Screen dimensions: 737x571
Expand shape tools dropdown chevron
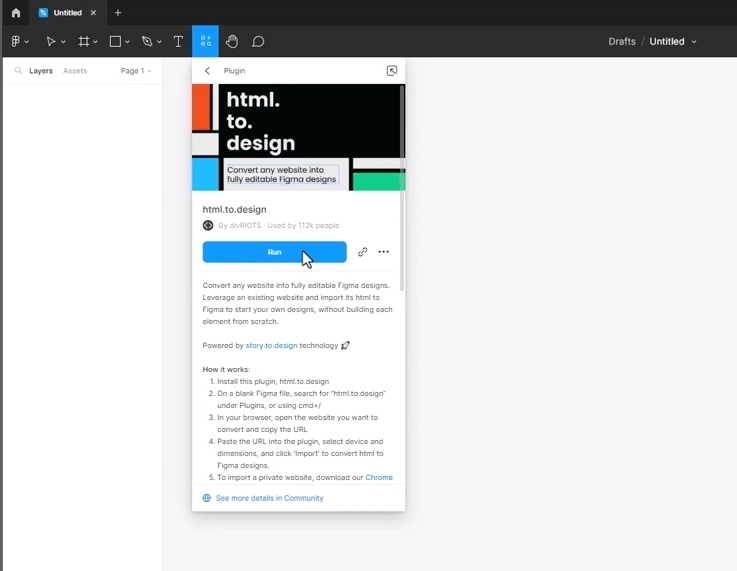(x=127, y=42)
